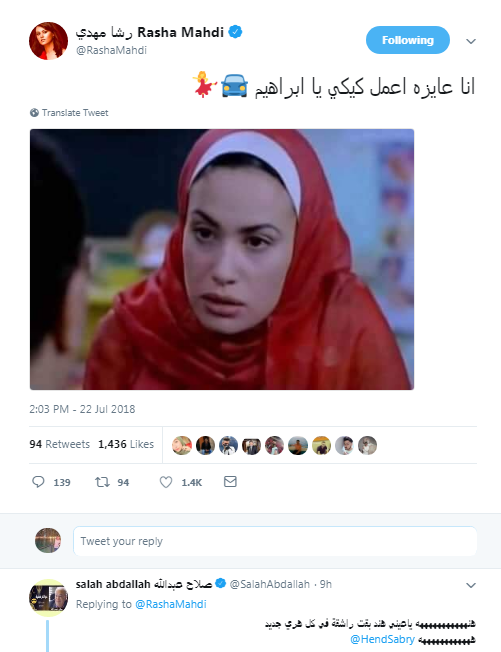This screenshot has height=652, width=501.
Task: Open the attached woman in red hijab image
Action: (222, 259)
